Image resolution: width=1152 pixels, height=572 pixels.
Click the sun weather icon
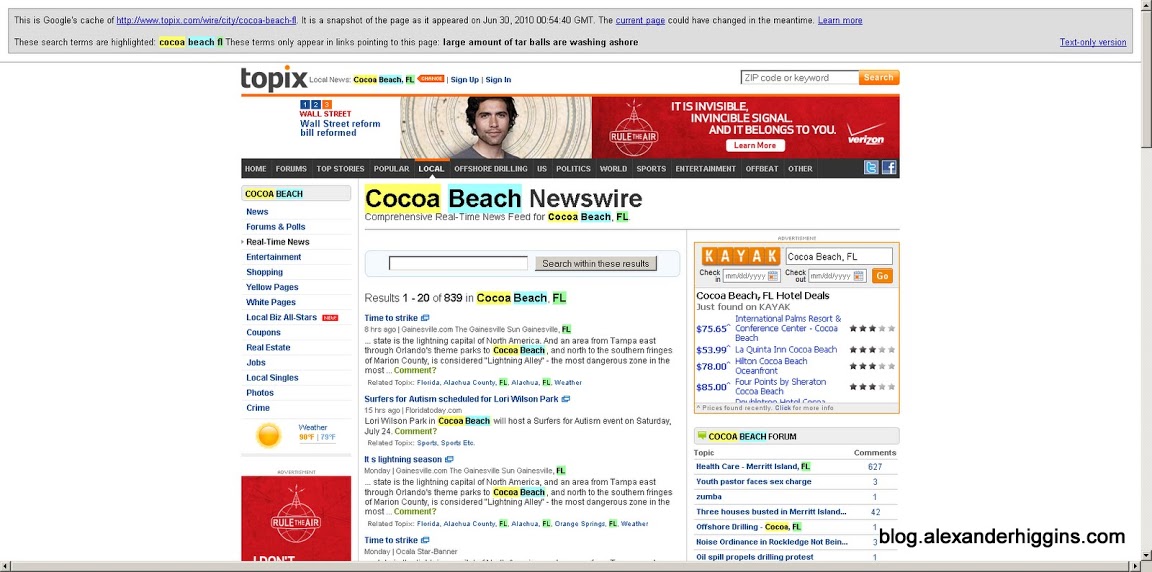(269, 436)
